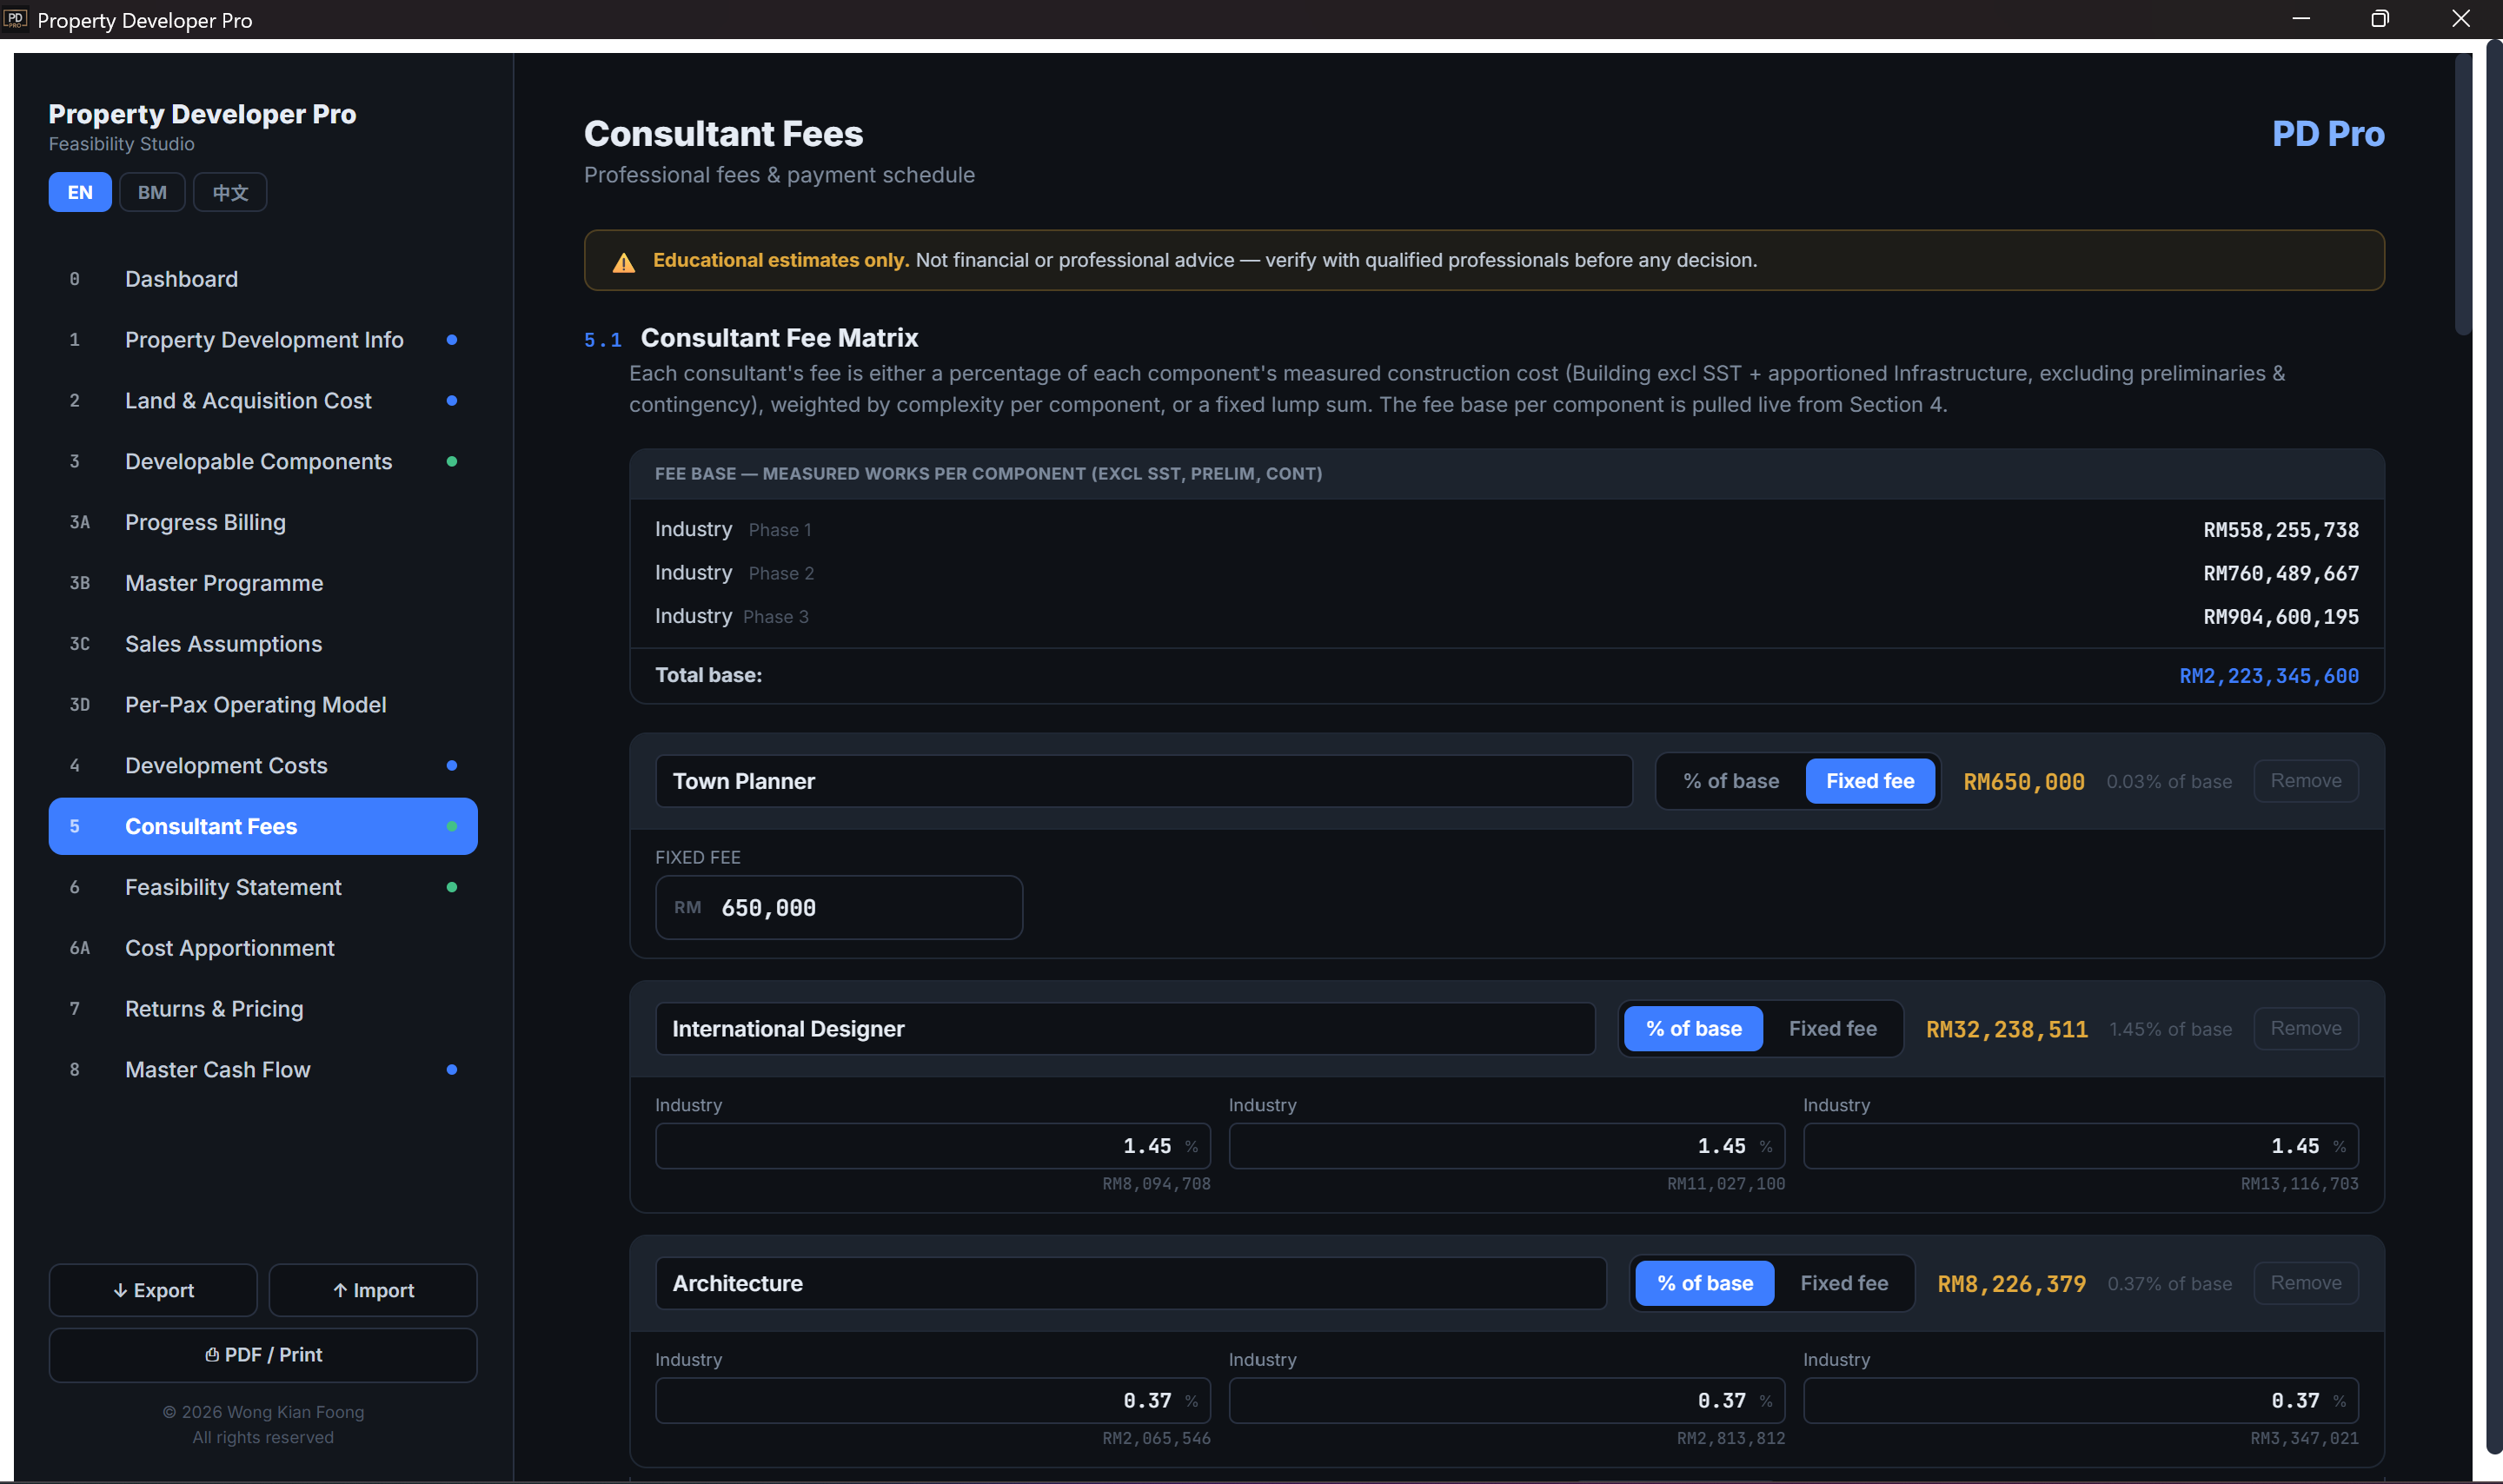The image size is (2503, 1484).
Task: Restore down the application window
Action: point(2380,19)
